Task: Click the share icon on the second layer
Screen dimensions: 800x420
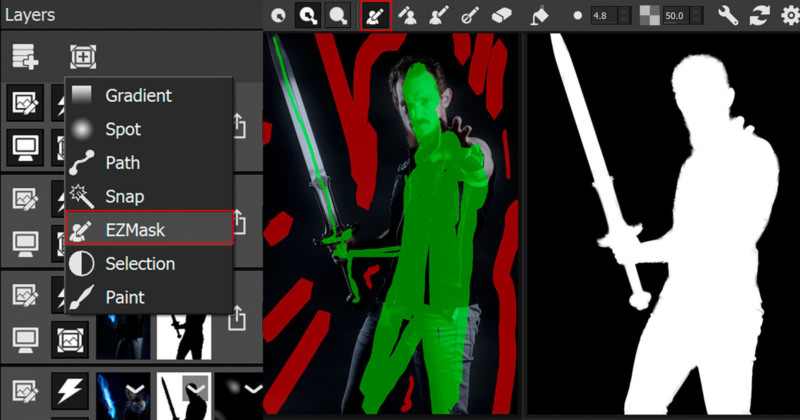Action: [x=238, y=223]
